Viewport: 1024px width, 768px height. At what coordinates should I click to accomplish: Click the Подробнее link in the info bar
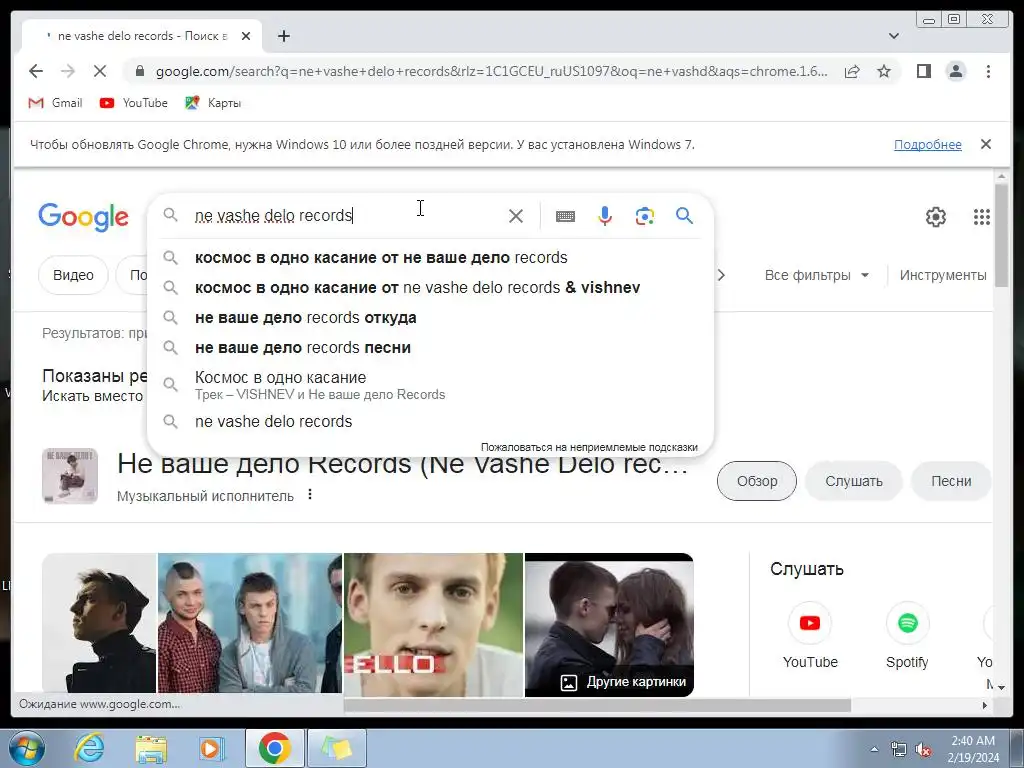[927, 144]
